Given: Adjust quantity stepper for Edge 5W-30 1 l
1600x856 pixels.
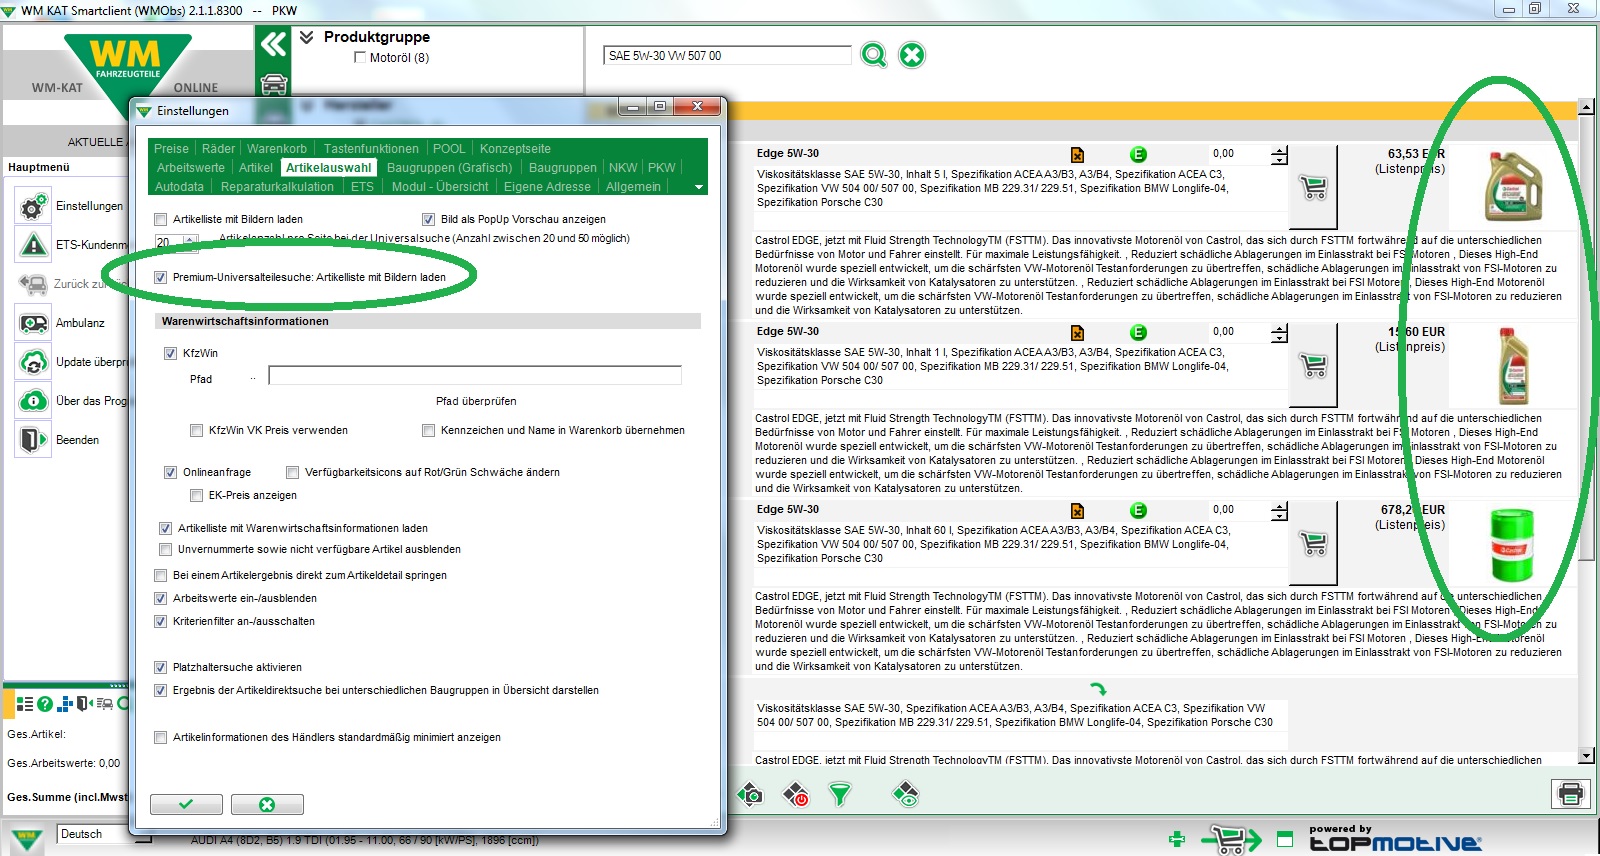Looking at the screenshot, I should point(1279,334).
